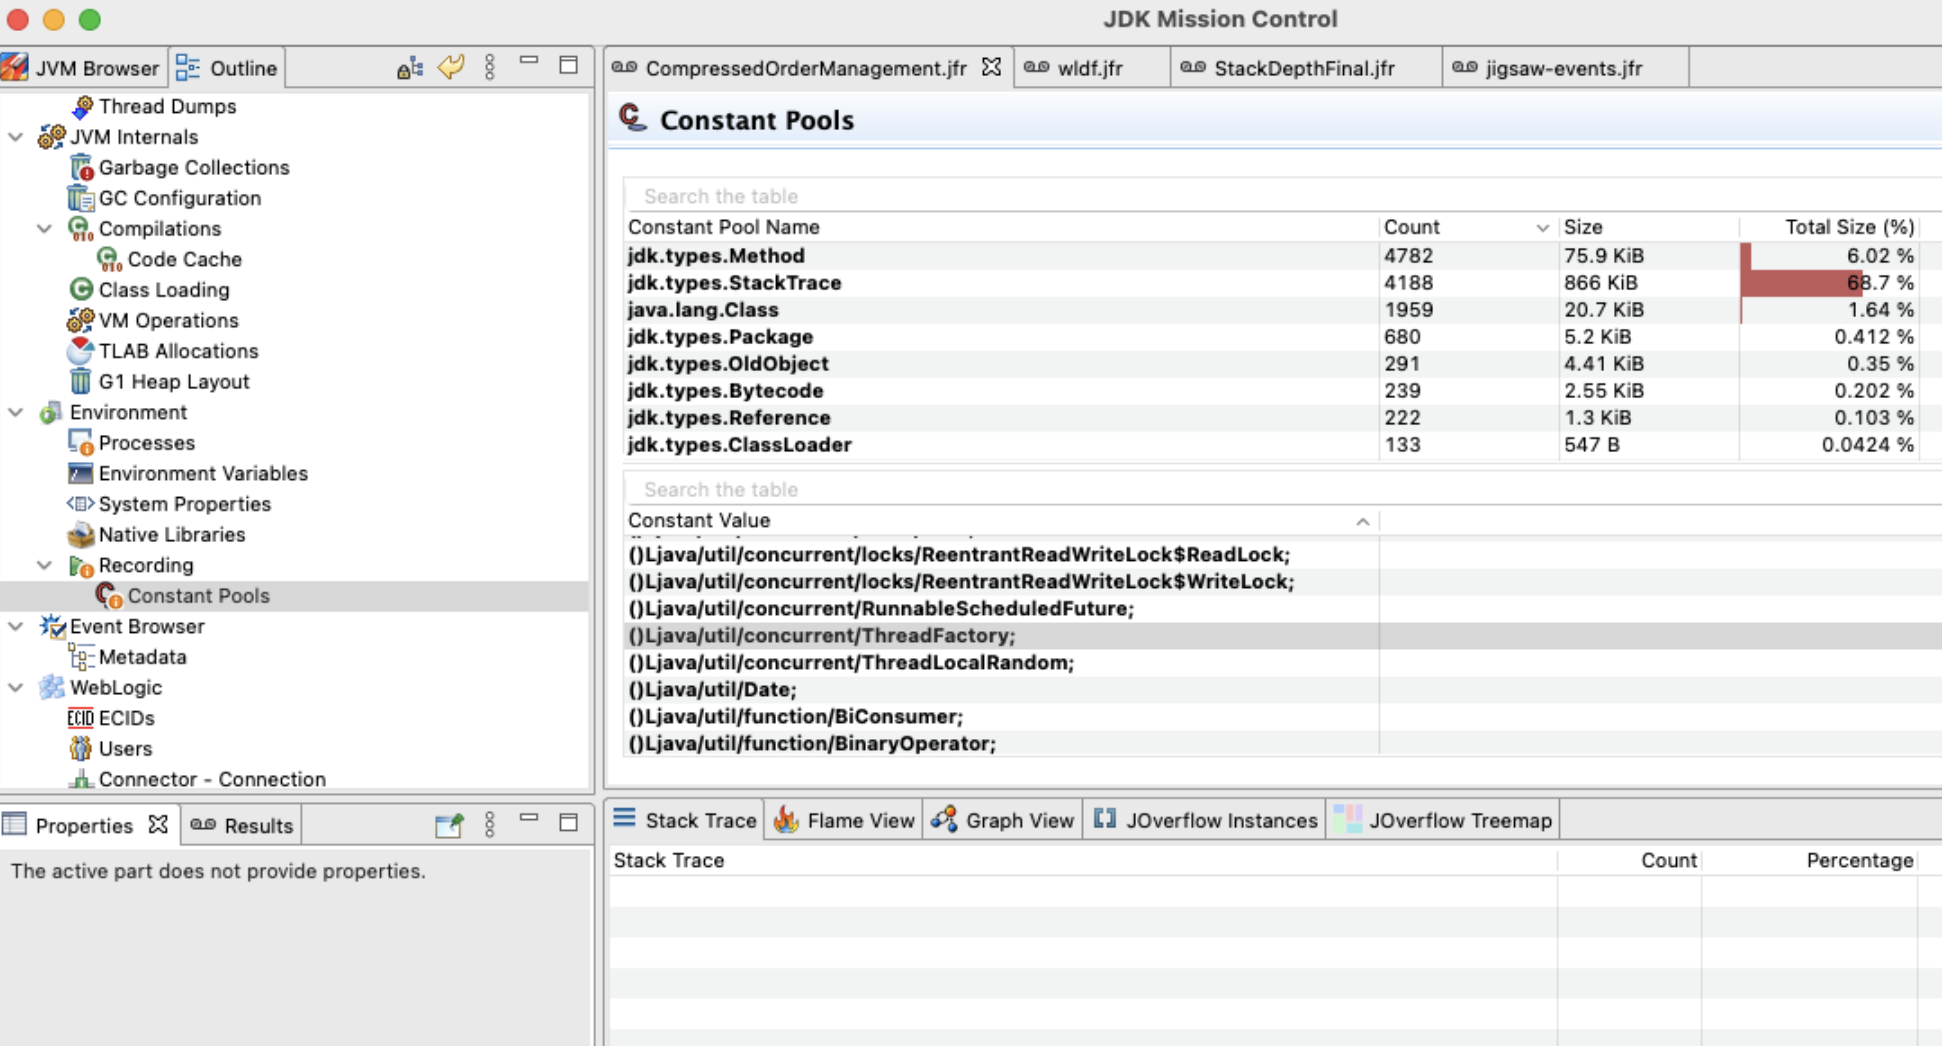Toggle sort direction on Count column
Screen dimensions: 1942x1046
(x=1541, y=228)
